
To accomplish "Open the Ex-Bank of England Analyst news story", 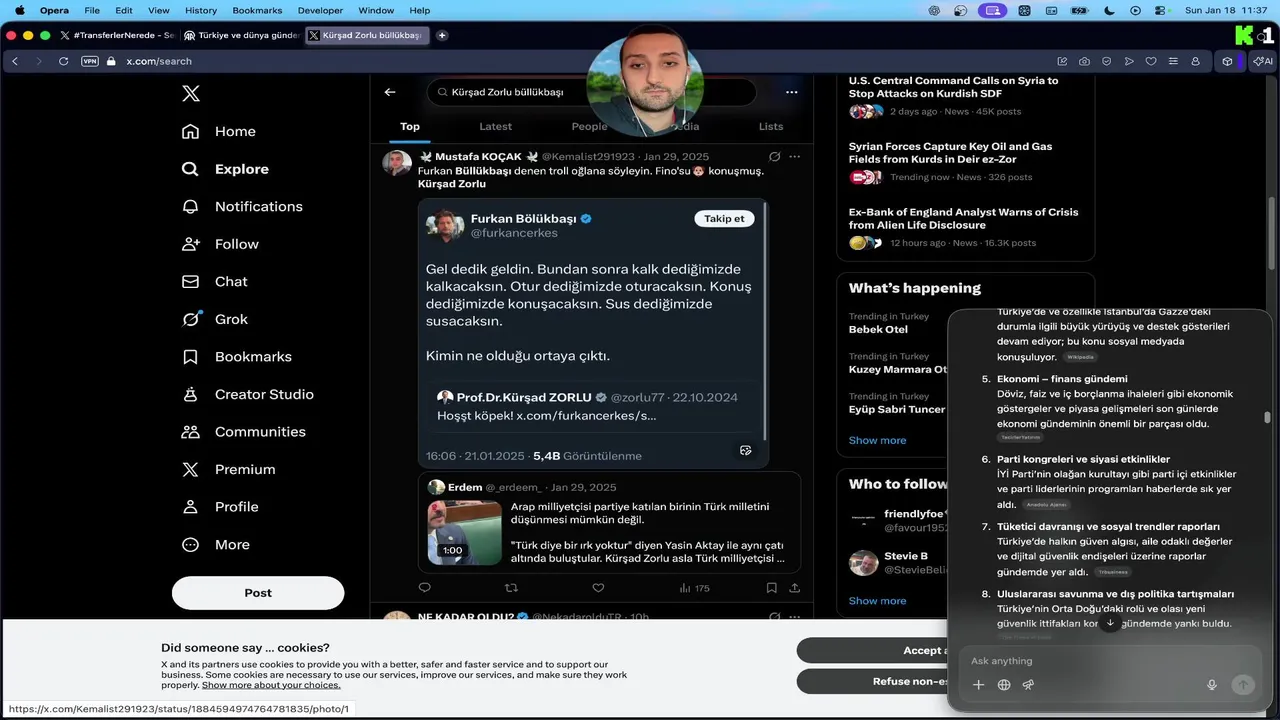I will [963, 218].
